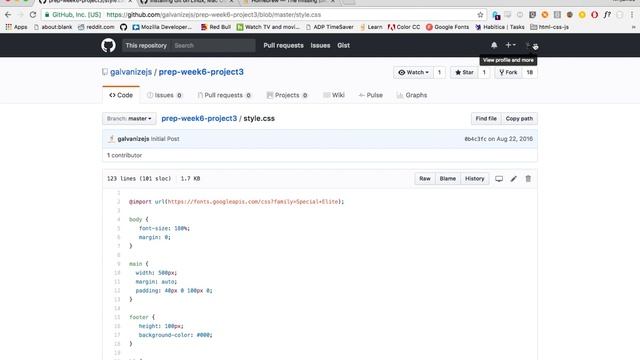Click the stargazers count next to Star
The width and height of the screenshot is (640, 360).
tap(484, 72)
